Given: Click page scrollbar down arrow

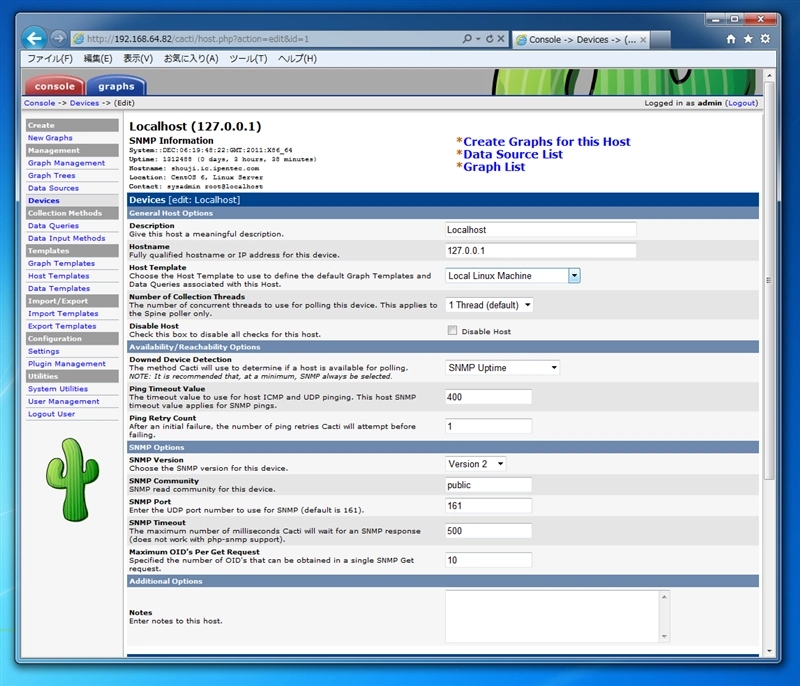Looking at the screenshot, I should coord(769,651).
